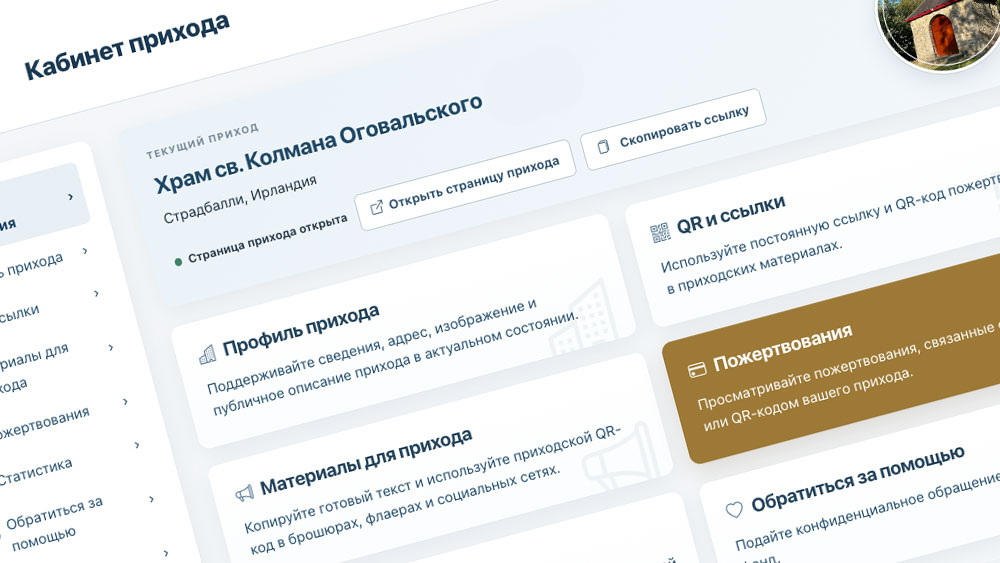
Task: Select sidebar item ending in ссылки
Action: click(x=19, y=316)
